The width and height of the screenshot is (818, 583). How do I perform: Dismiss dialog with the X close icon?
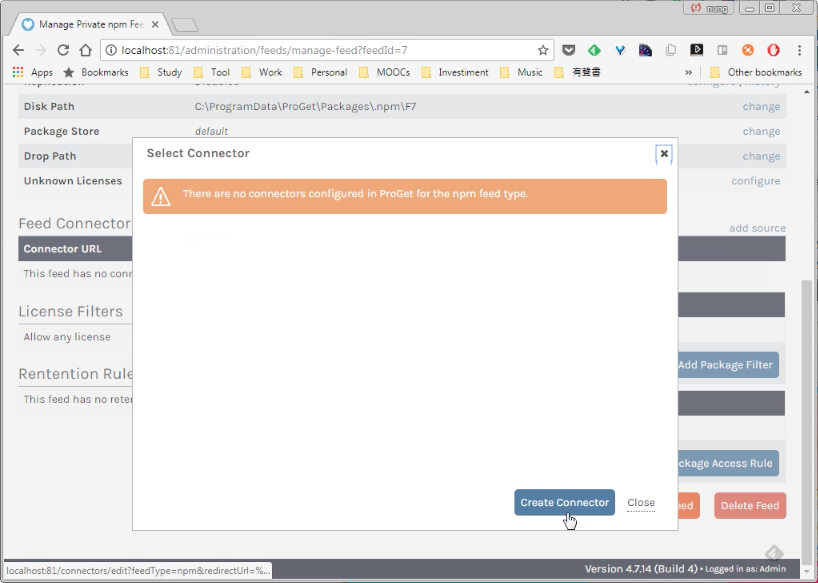coord(664,153)
